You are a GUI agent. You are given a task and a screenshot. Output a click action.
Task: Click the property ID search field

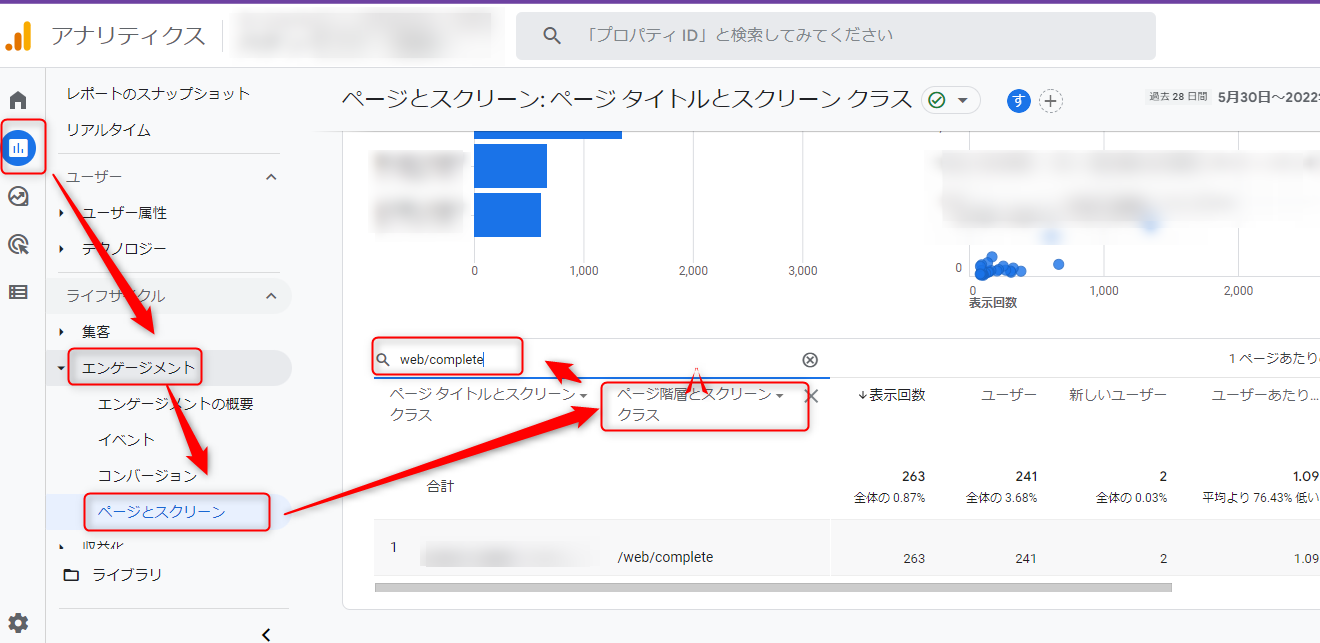(835, 36)
